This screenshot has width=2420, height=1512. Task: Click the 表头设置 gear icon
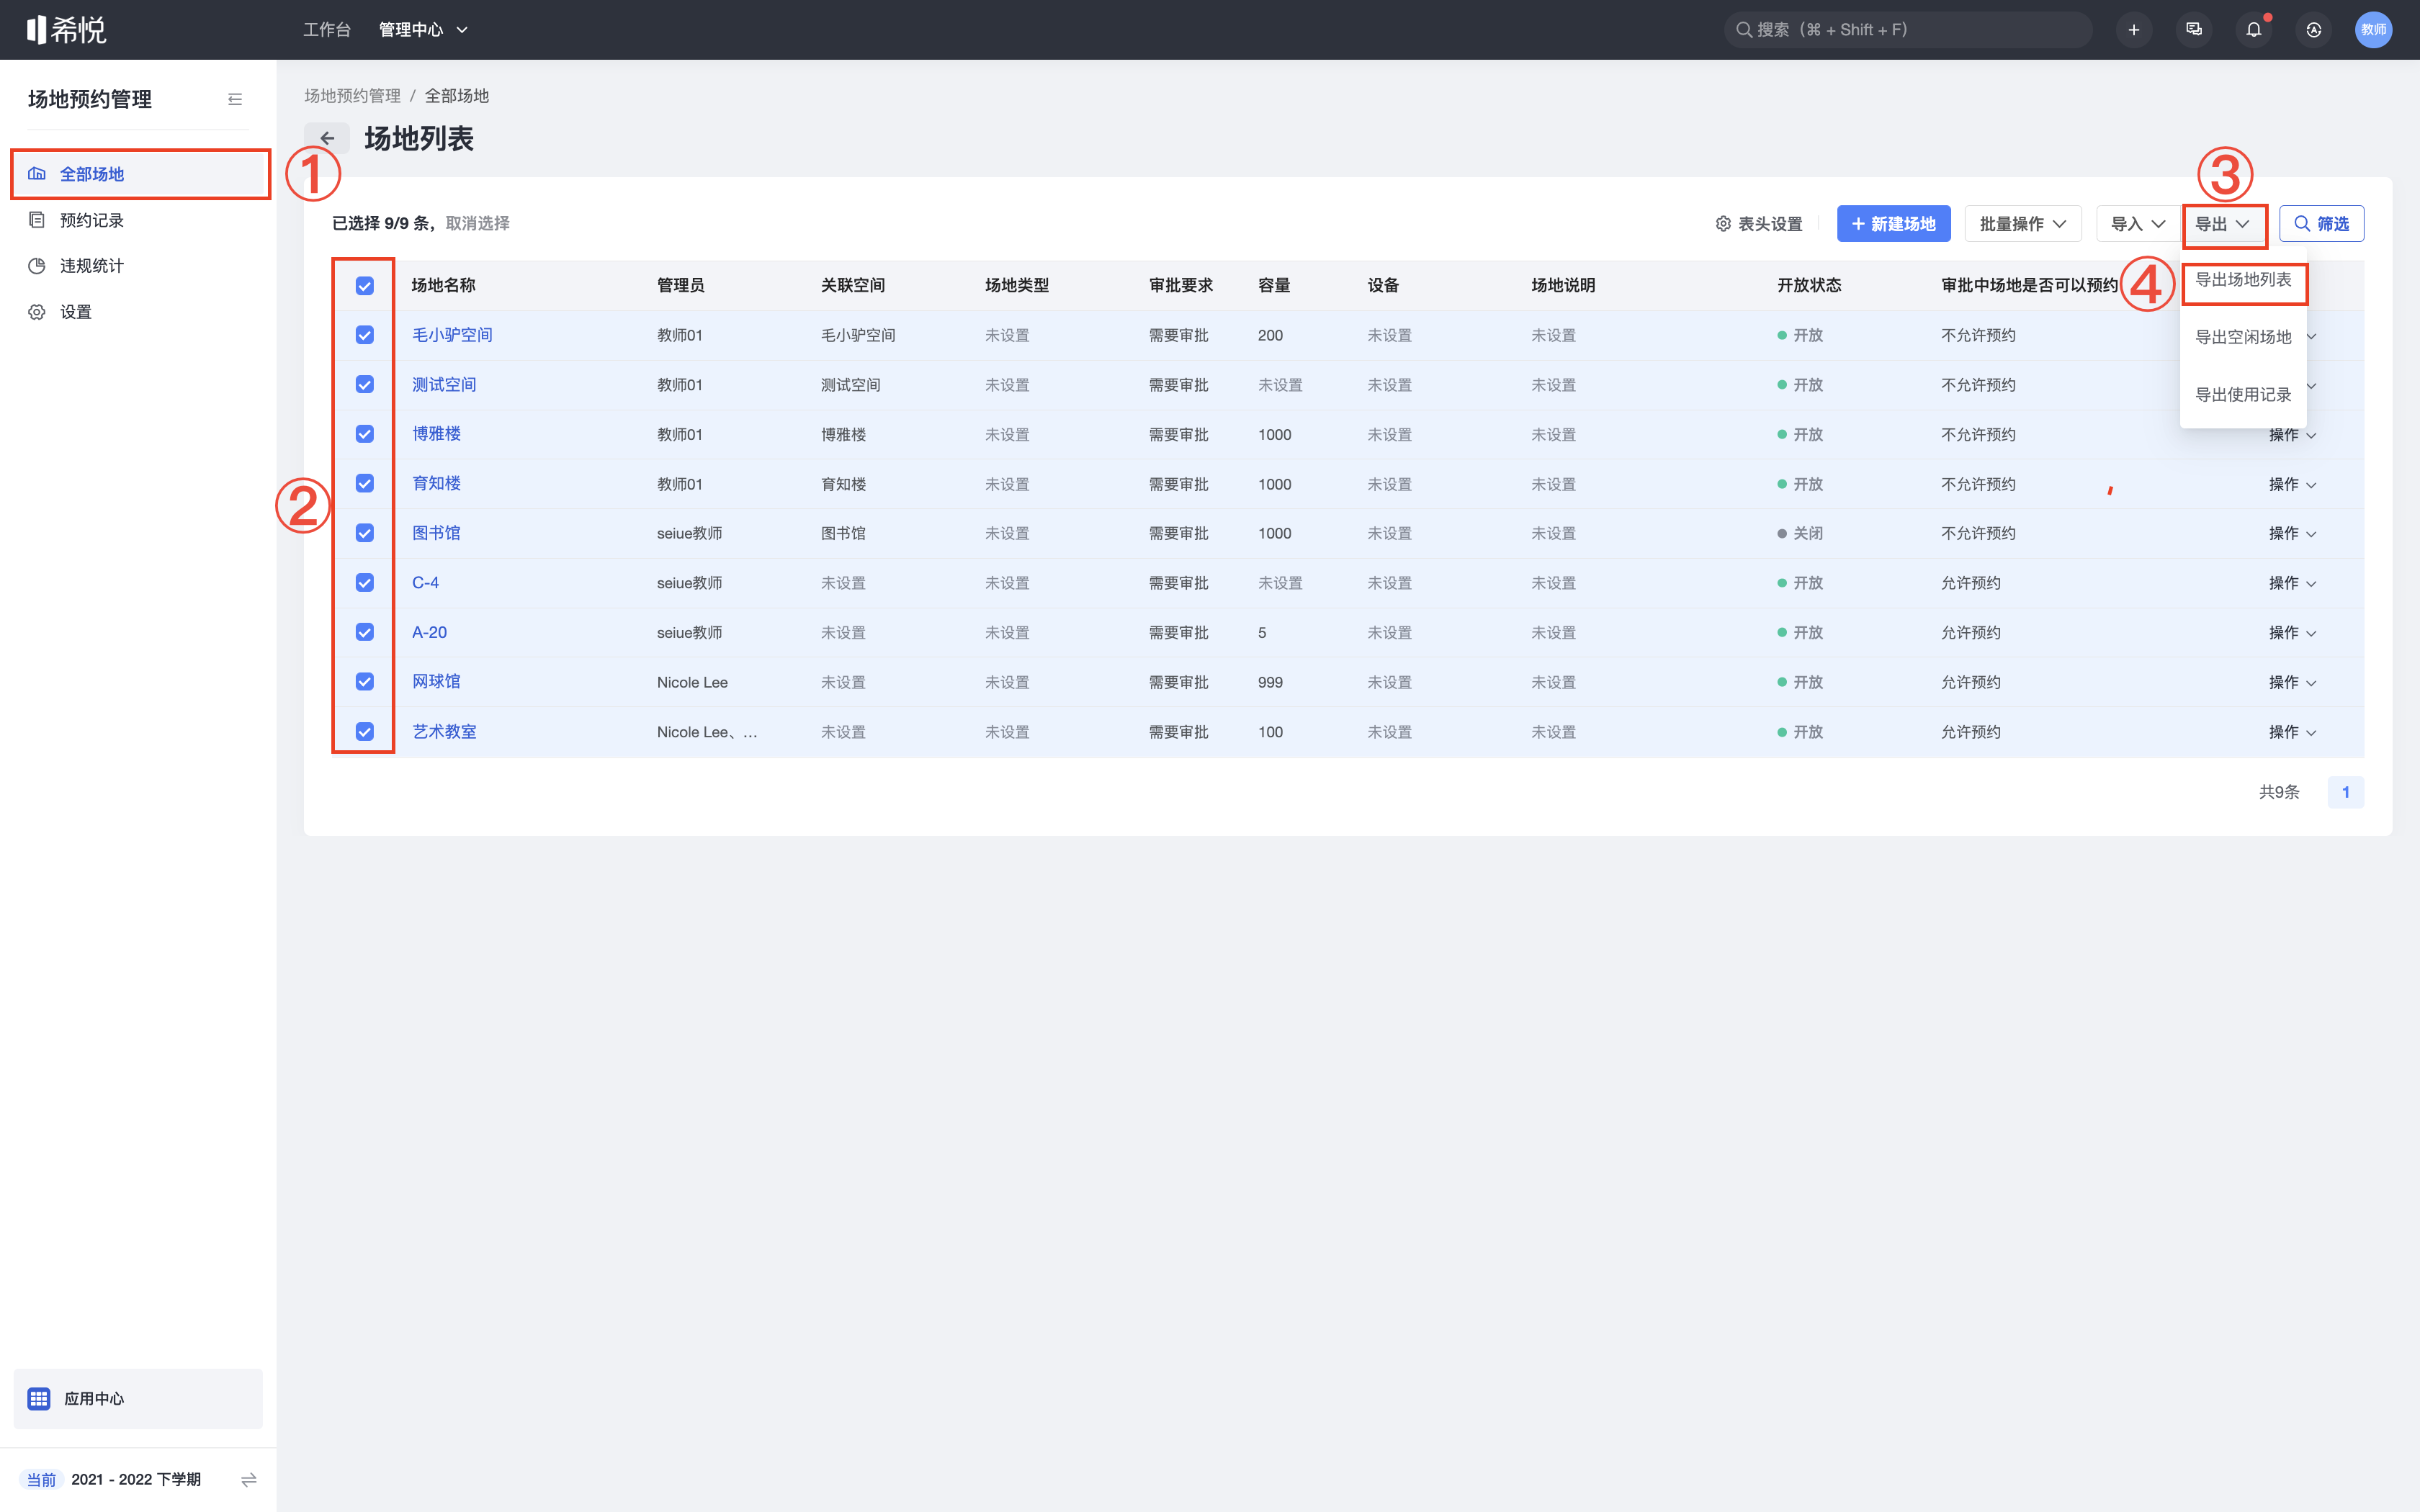pyautogui.click(x=1723, y=224)
